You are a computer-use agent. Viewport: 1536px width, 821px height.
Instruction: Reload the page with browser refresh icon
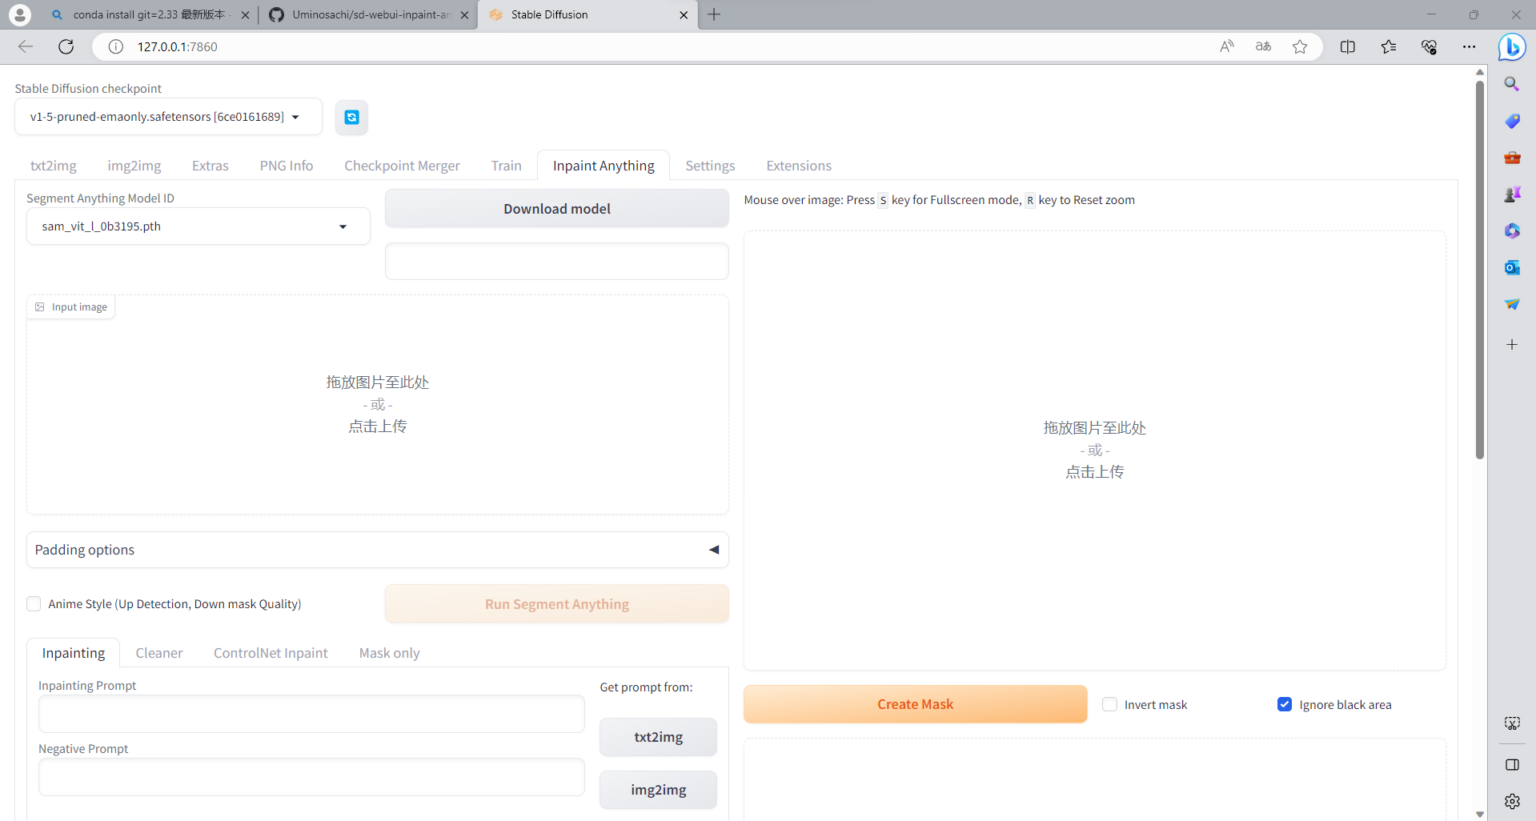coord(66,47)
